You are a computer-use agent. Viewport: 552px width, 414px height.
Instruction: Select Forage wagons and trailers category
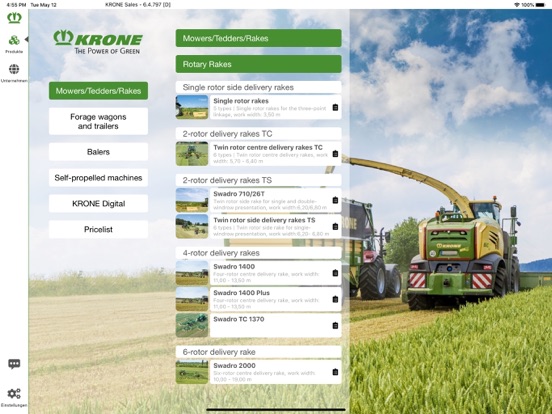[98, 121]
